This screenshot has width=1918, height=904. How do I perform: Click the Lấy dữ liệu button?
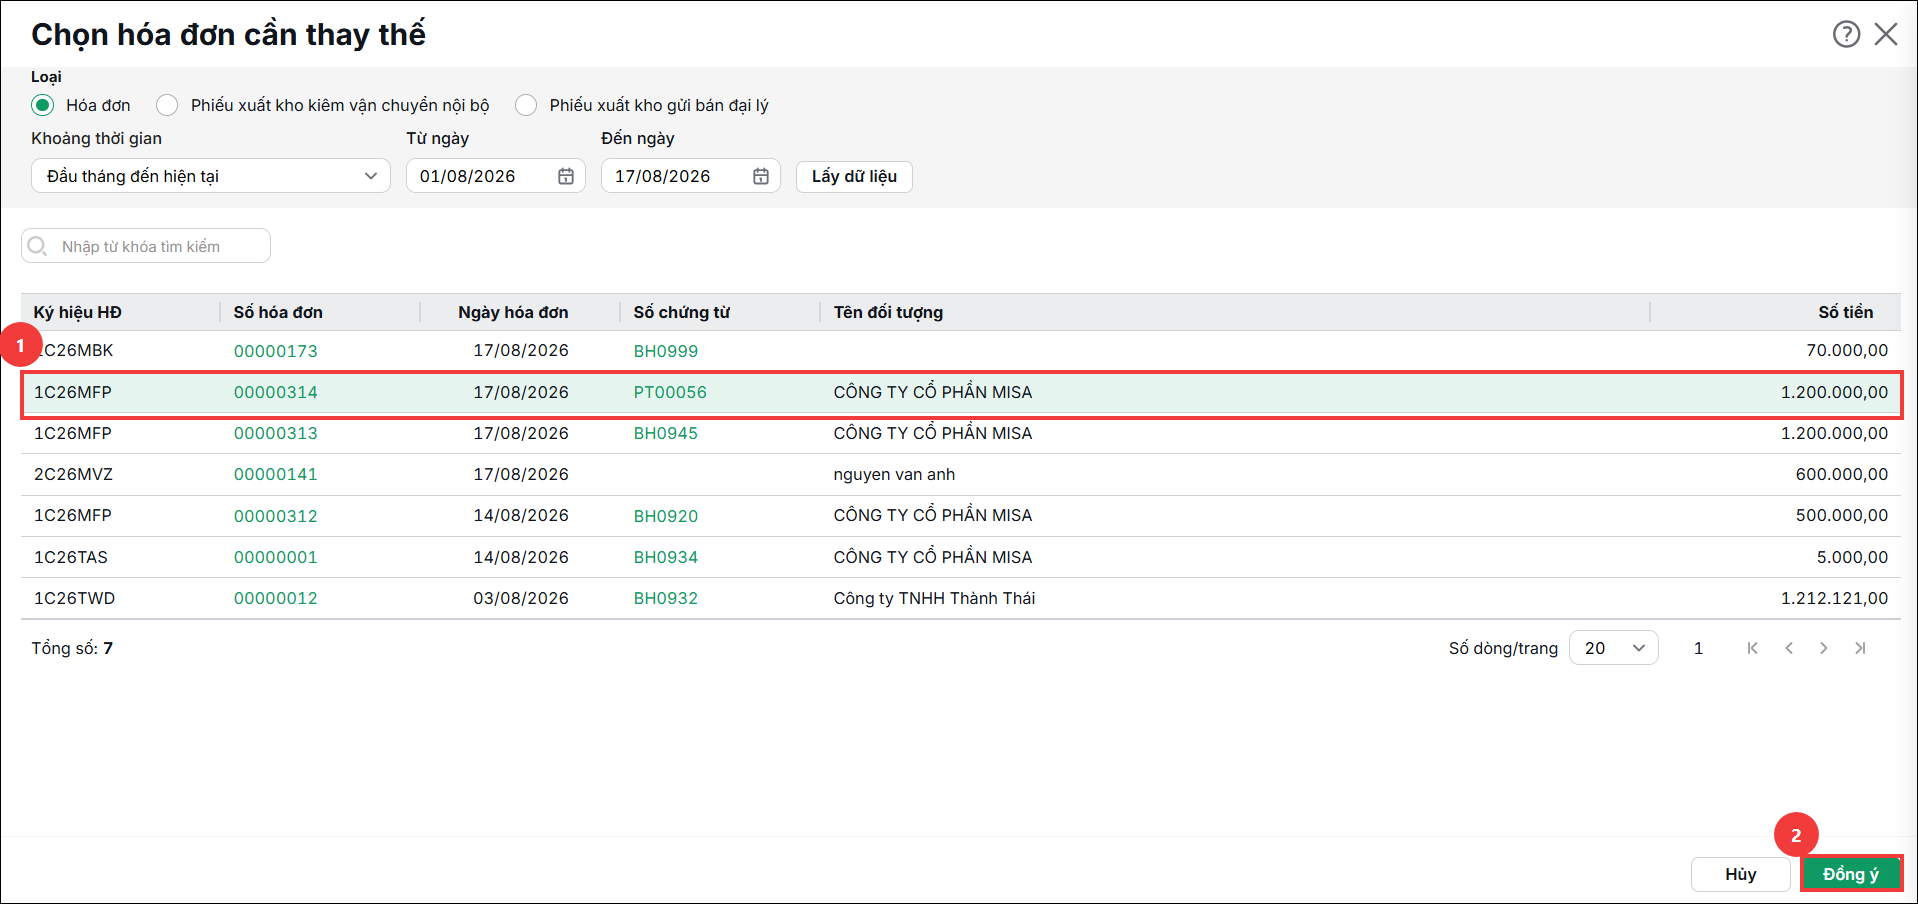[x=854, y=176]
